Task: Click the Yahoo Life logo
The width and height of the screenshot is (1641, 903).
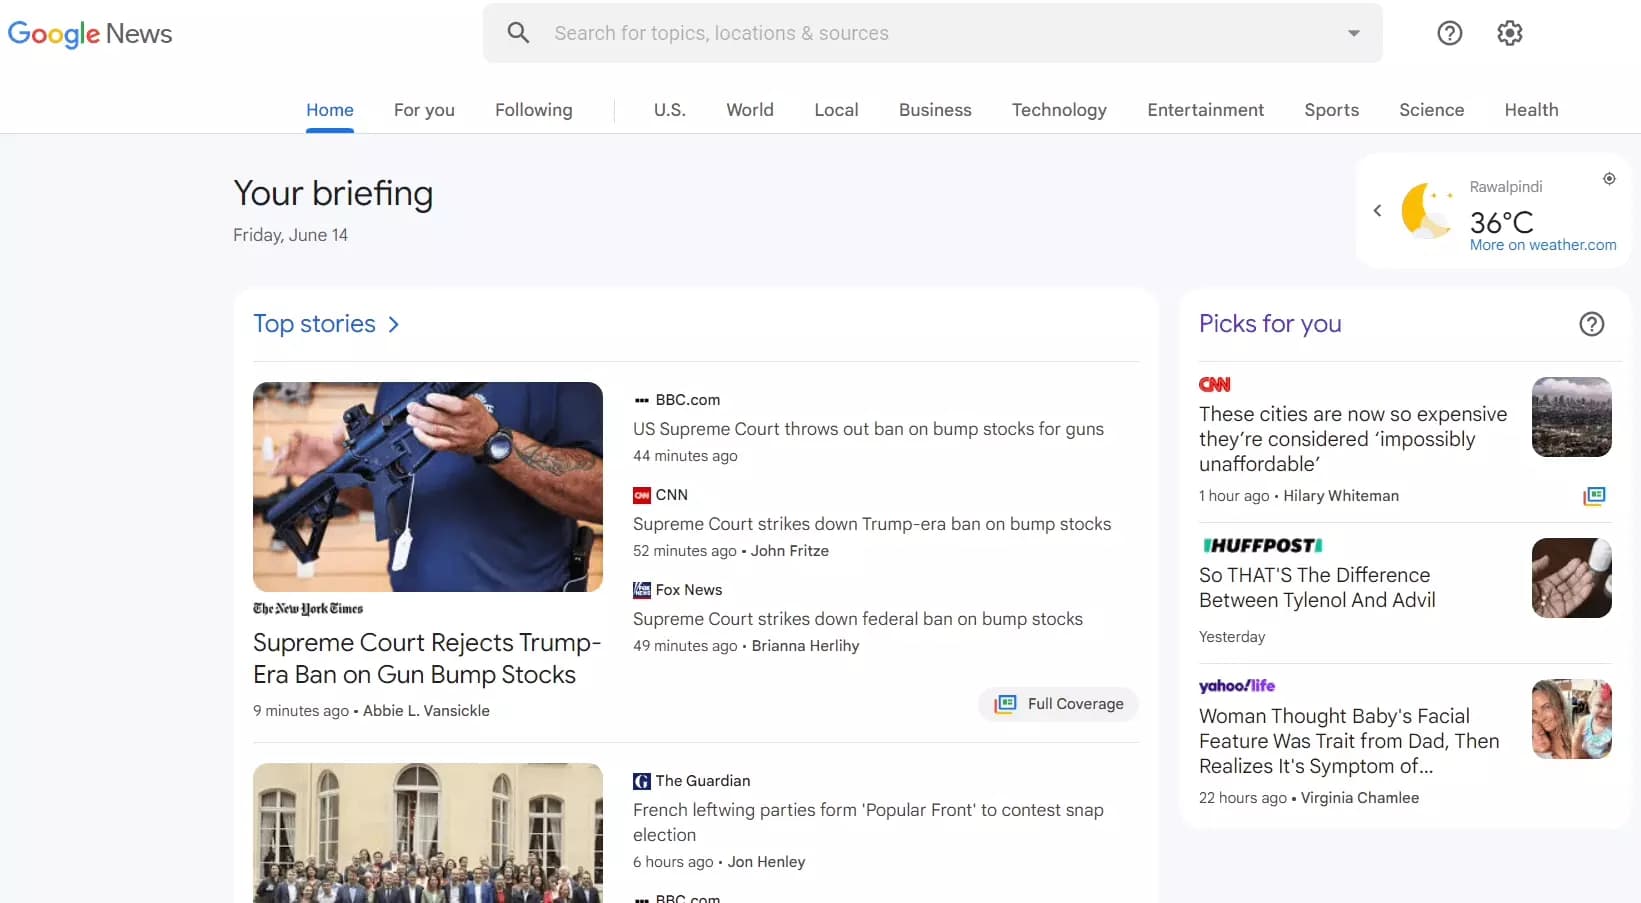Action: (x=1237, y=685)
